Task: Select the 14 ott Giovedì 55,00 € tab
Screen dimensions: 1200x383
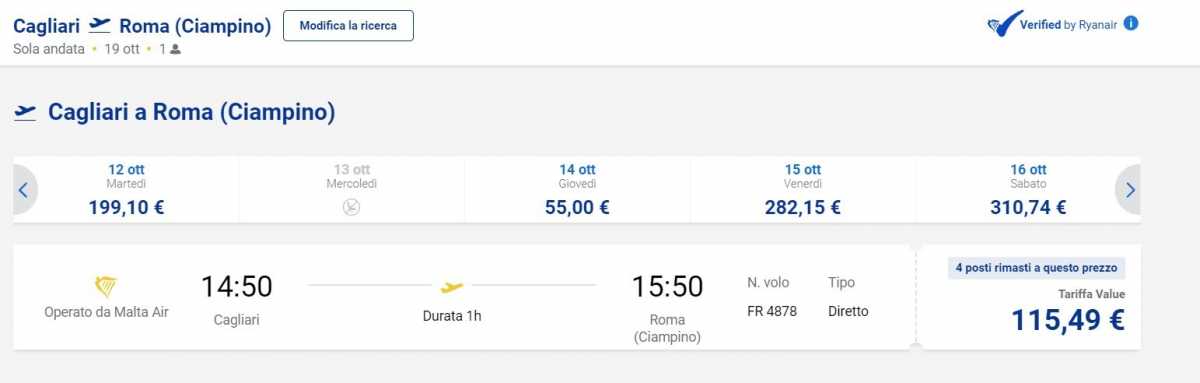Action: [x=577, y=189]
